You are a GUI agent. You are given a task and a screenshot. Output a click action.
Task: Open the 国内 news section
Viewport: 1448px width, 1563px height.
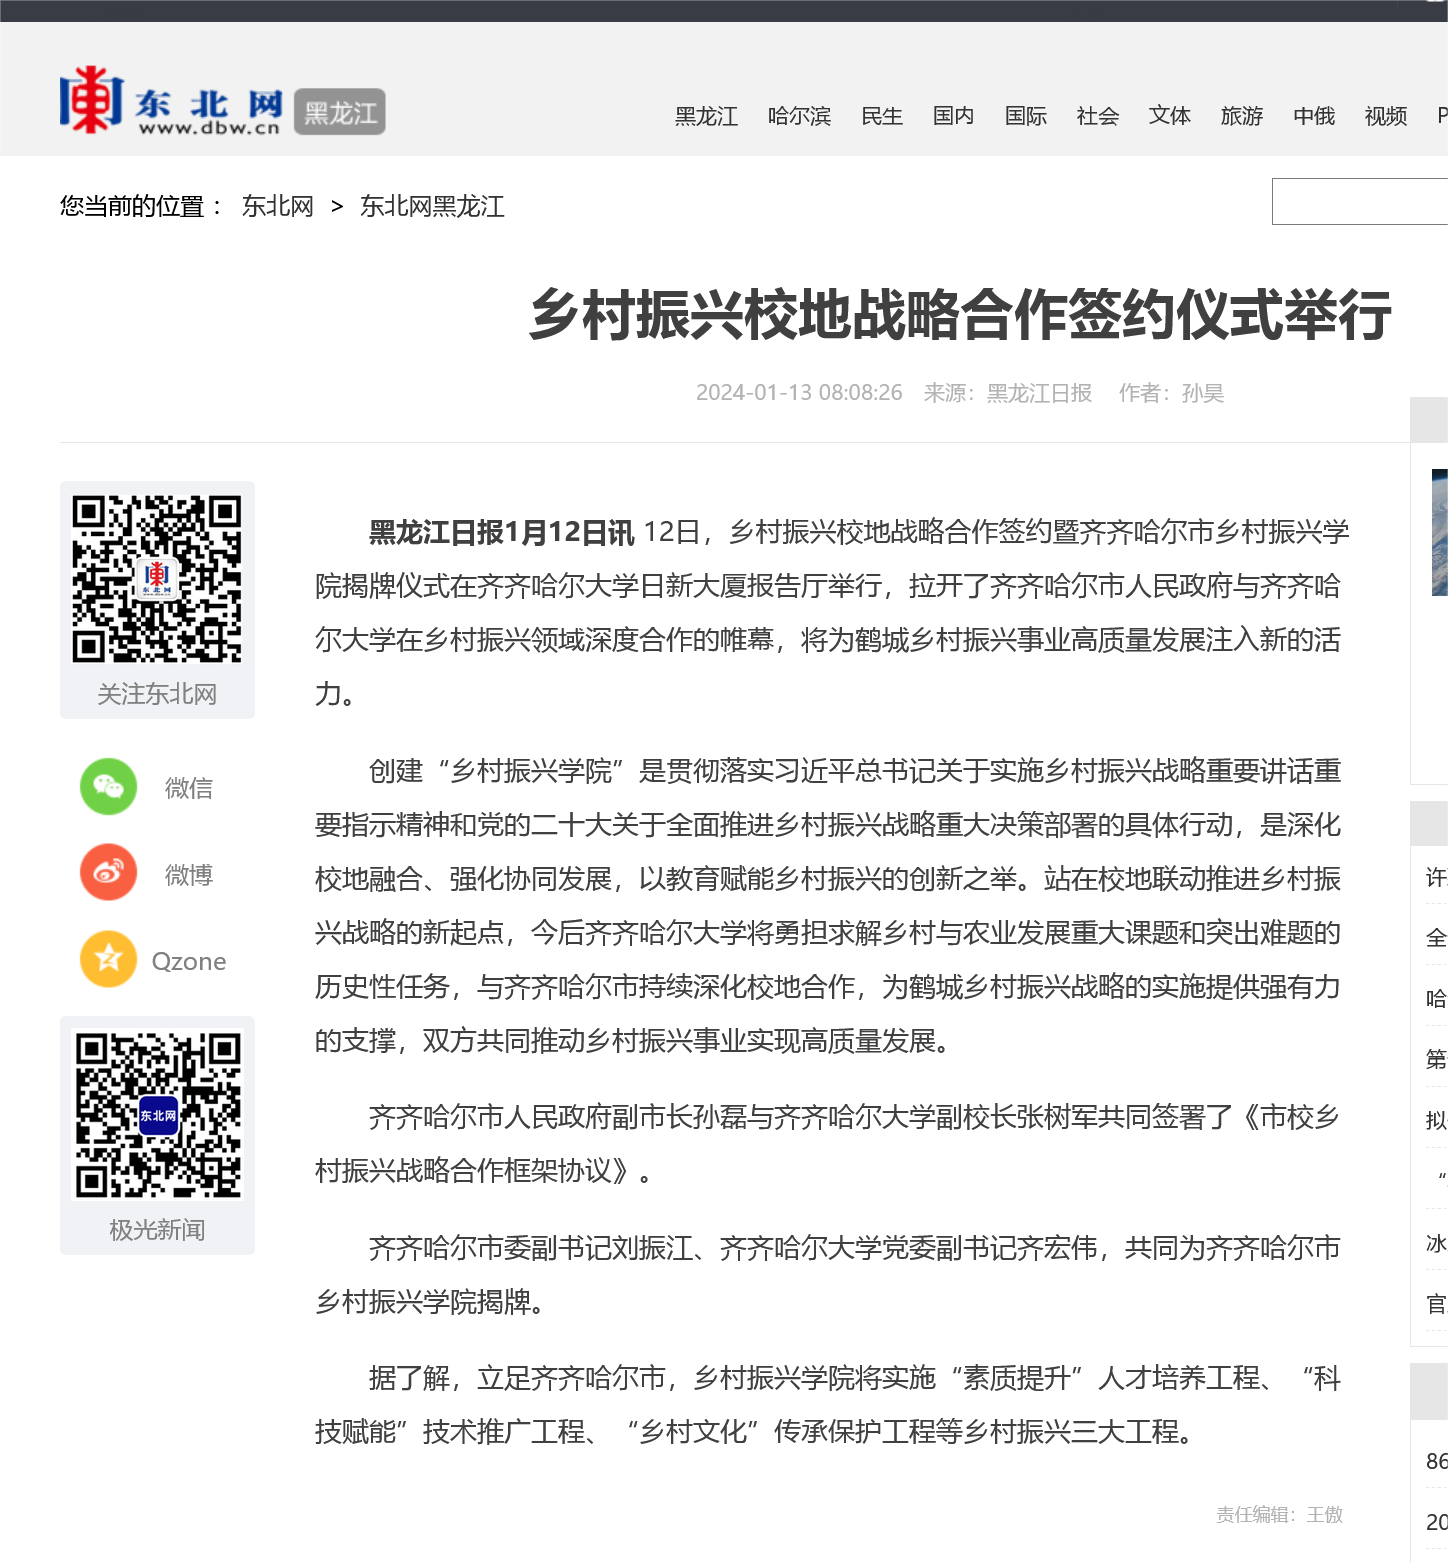[953, 117]
